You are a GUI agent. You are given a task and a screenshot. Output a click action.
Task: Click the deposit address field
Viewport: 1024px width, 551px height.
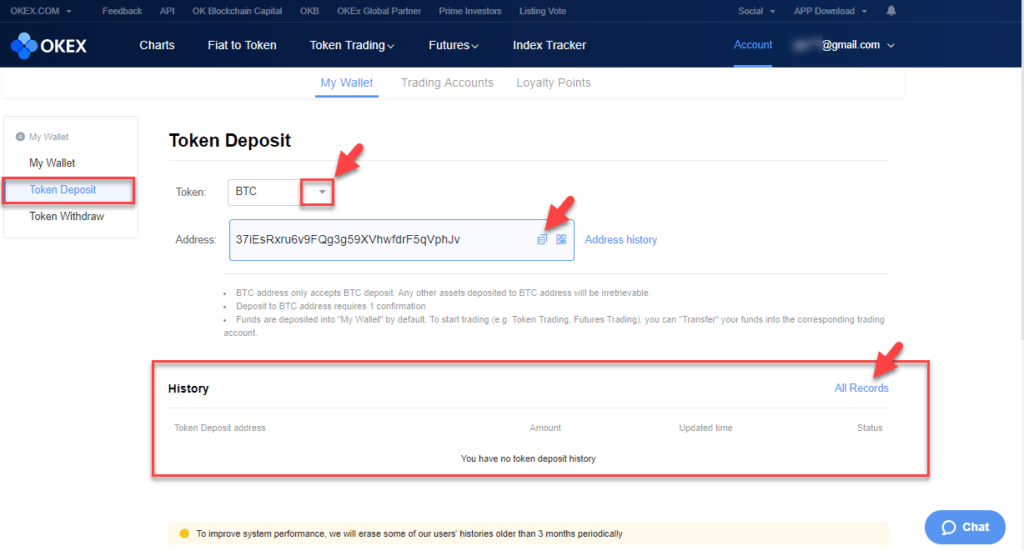tap(380, 240)
